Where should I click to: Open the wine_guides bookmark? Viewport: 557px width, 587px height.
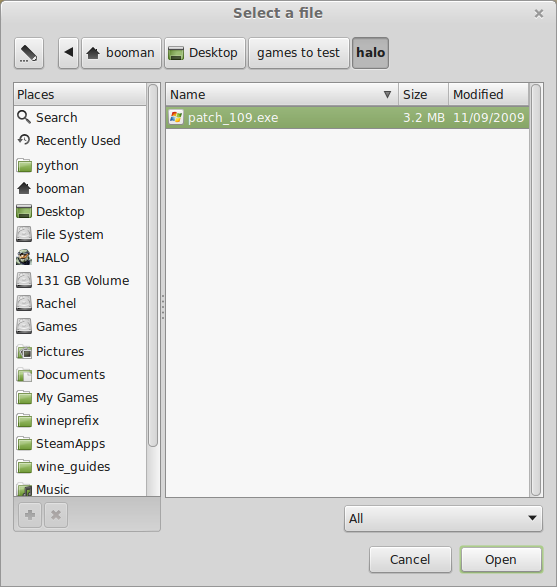pyautogui.click(x=80, y=466)
